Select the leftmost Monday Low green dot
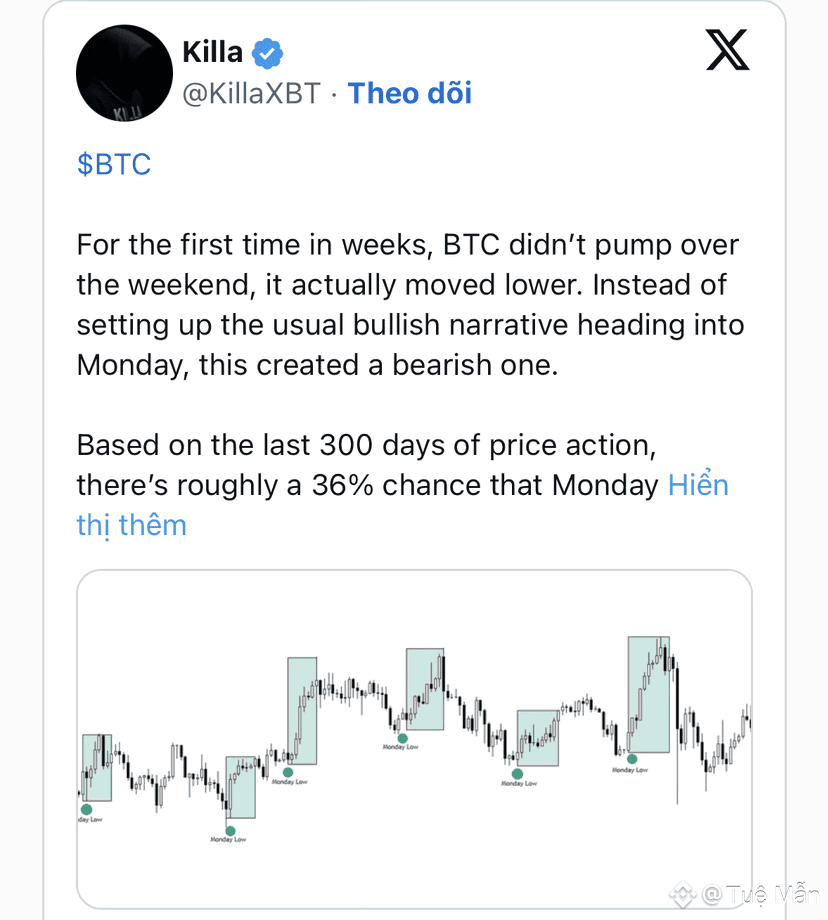This screenshot has height=920, width=828. [86, 809]
